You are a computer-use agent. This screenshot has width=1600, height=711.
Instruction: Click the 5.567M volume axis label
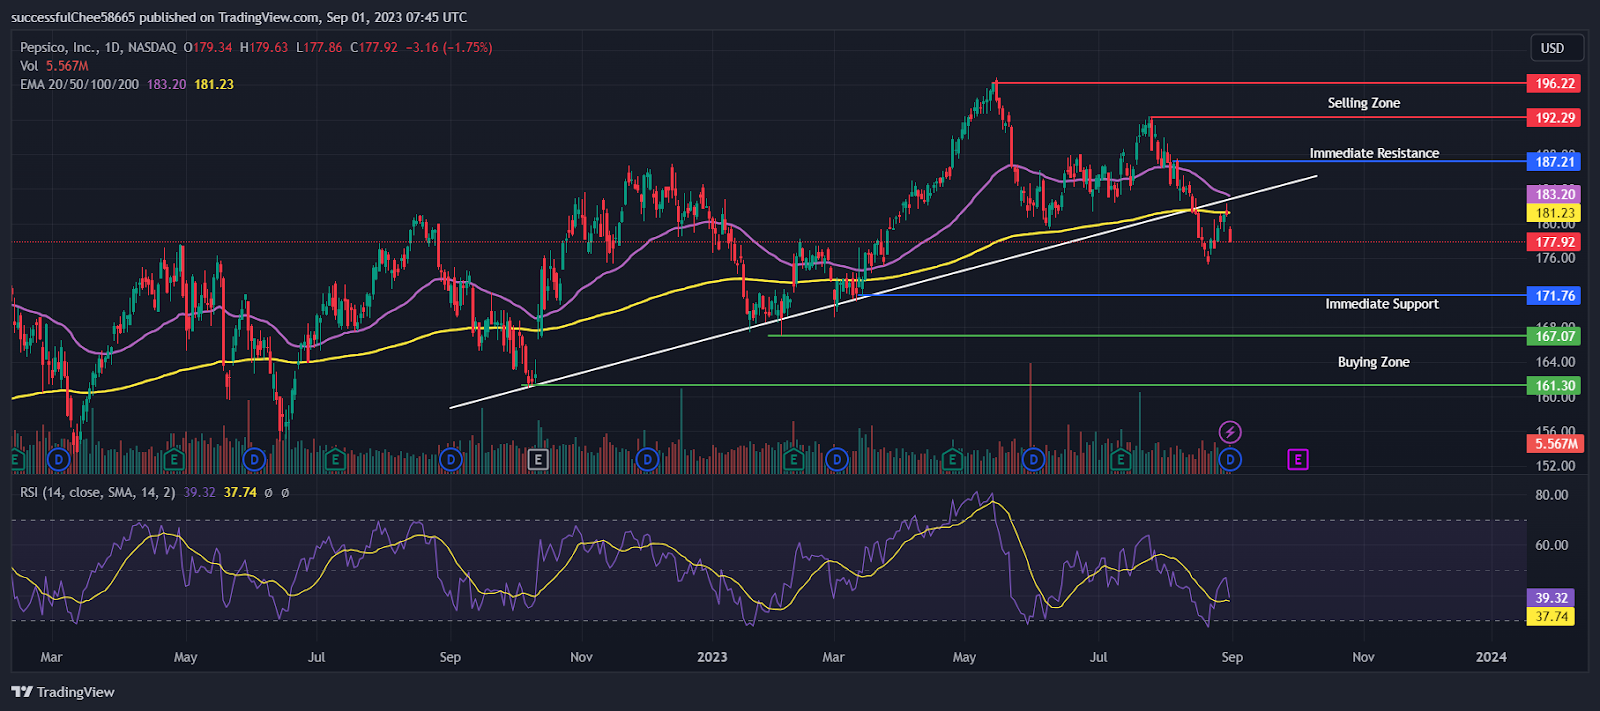(x=1554, y=443)
